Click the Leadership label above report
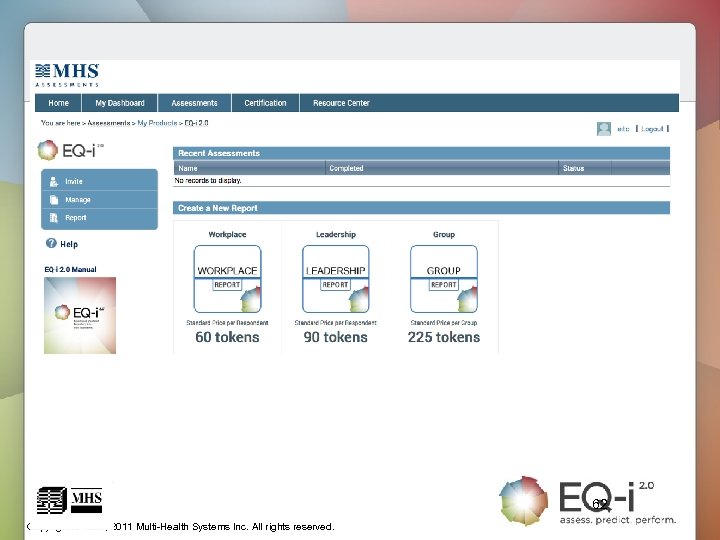This screenshot has width=720, height=540. point(336,234)
